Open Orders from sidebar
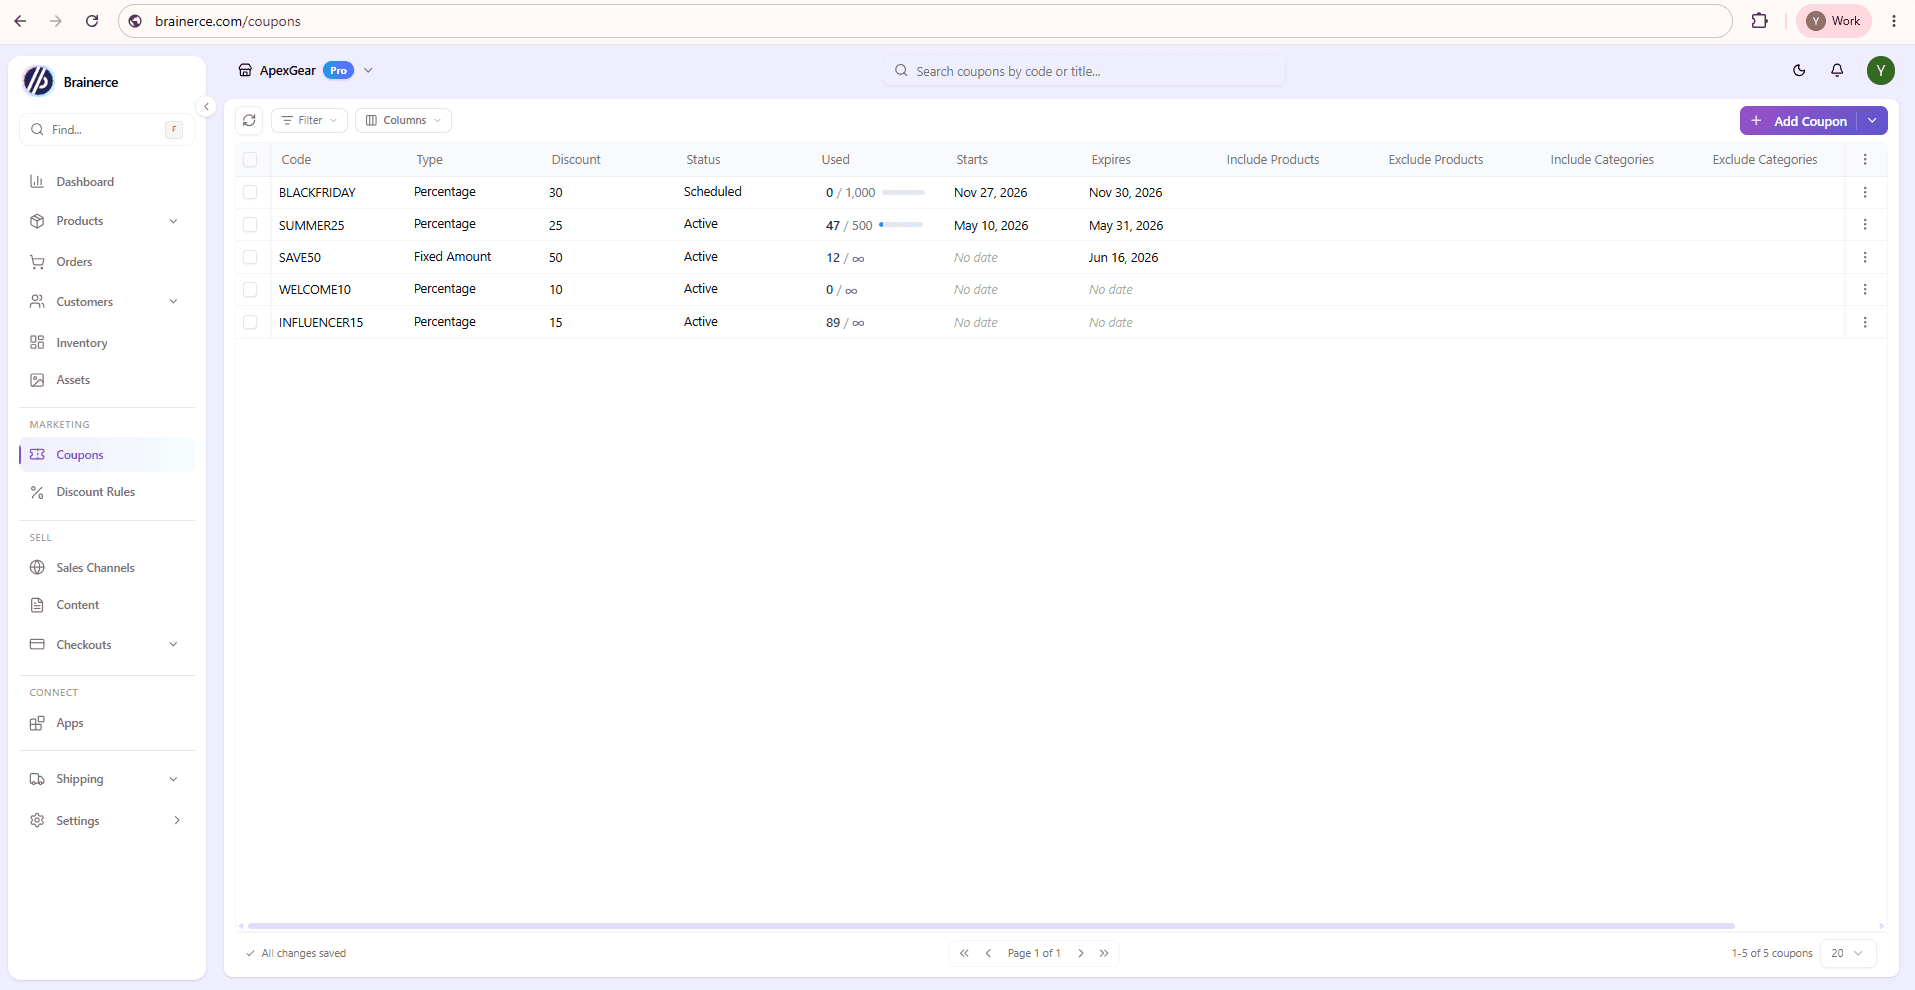 [107, 262]
